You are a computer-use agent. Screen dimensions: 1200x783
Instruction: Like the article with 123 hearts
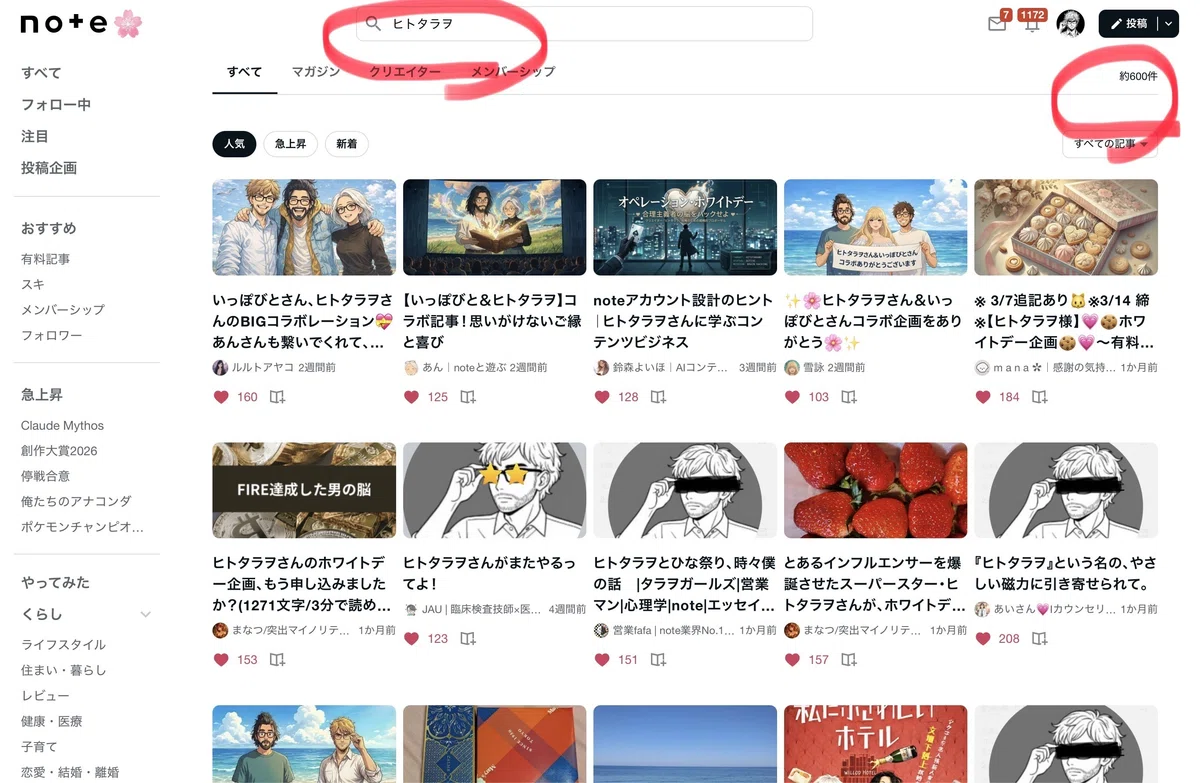pyautogui.click(x=411, y=638)
